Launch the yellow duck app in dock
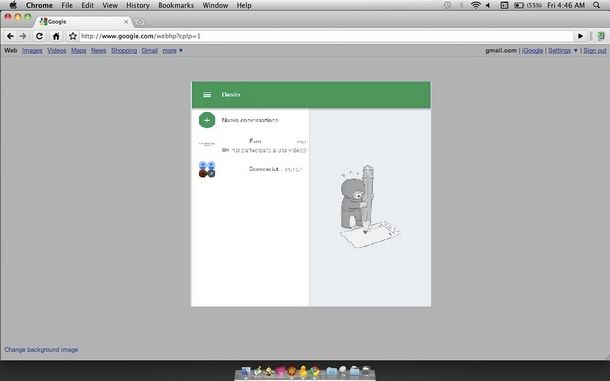The height and width of the screenshot is (381, 610). (x=303, y=371)
